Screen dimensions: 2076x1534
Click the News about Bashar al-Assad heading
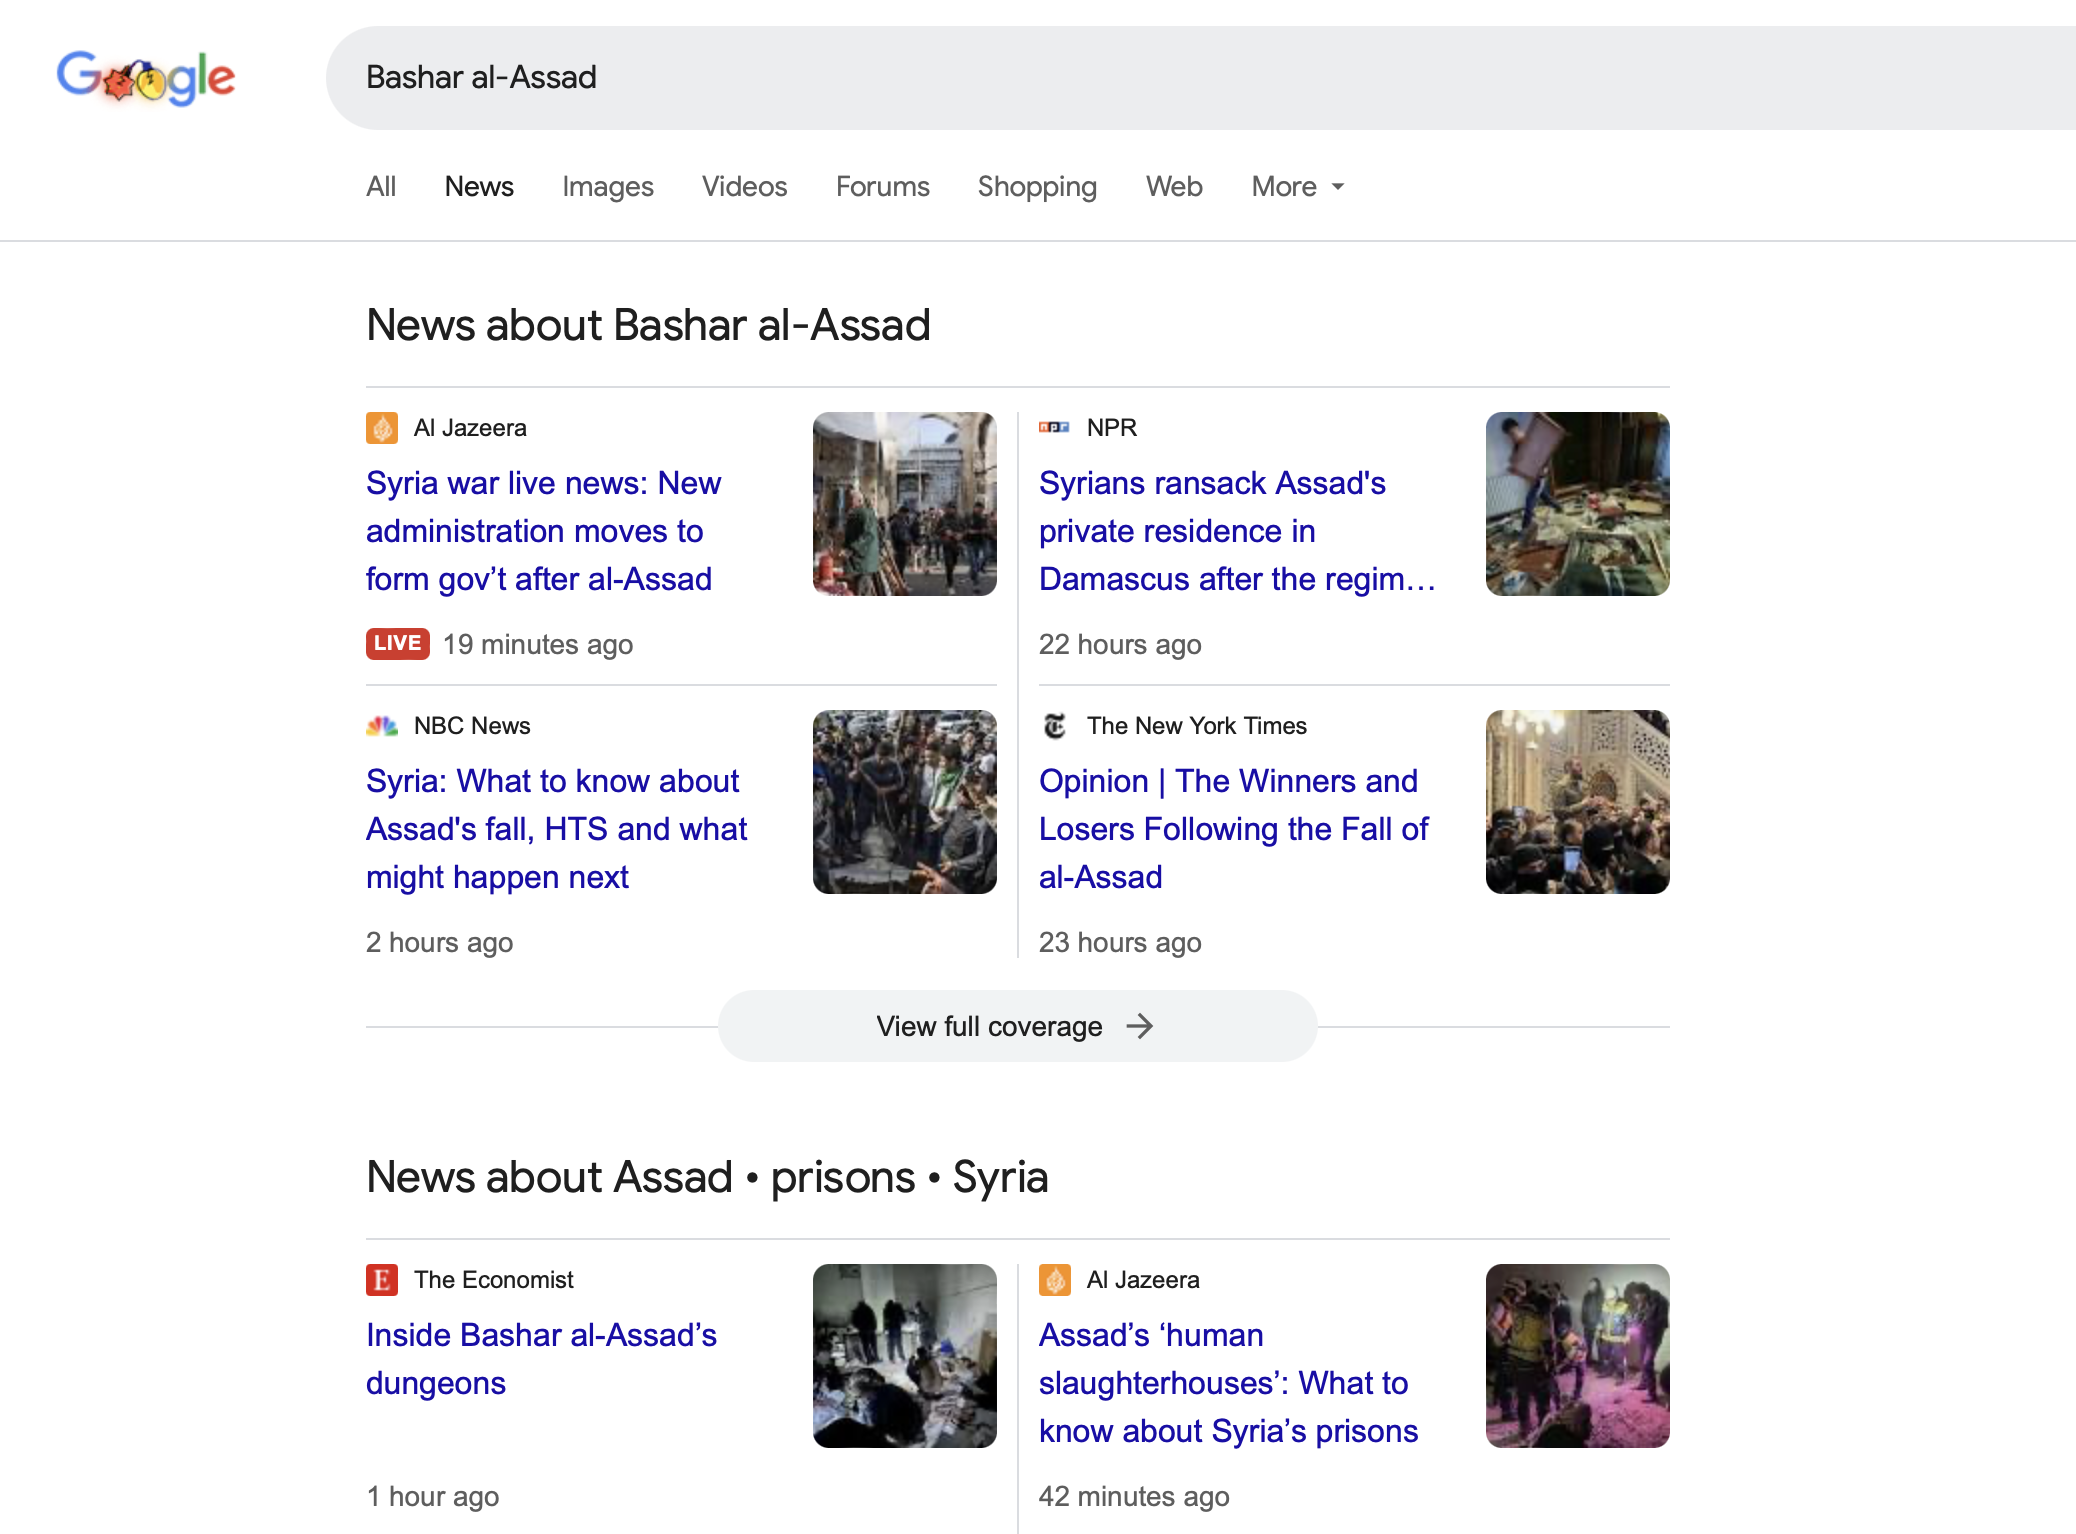(x=648, y=325)
